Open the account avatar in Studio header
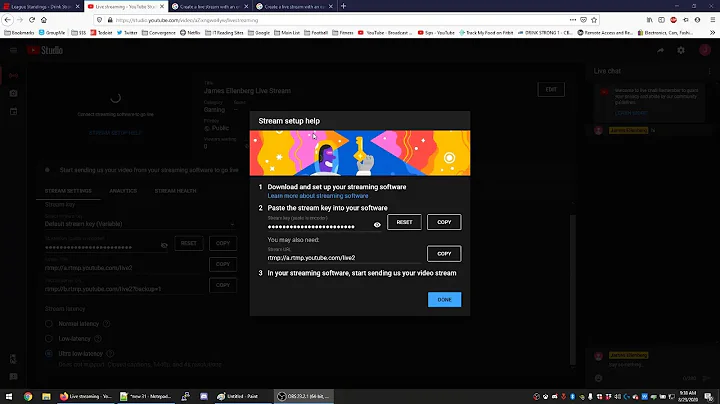Image resolution: width=720 pixels, height=404 pixels. 705,50
